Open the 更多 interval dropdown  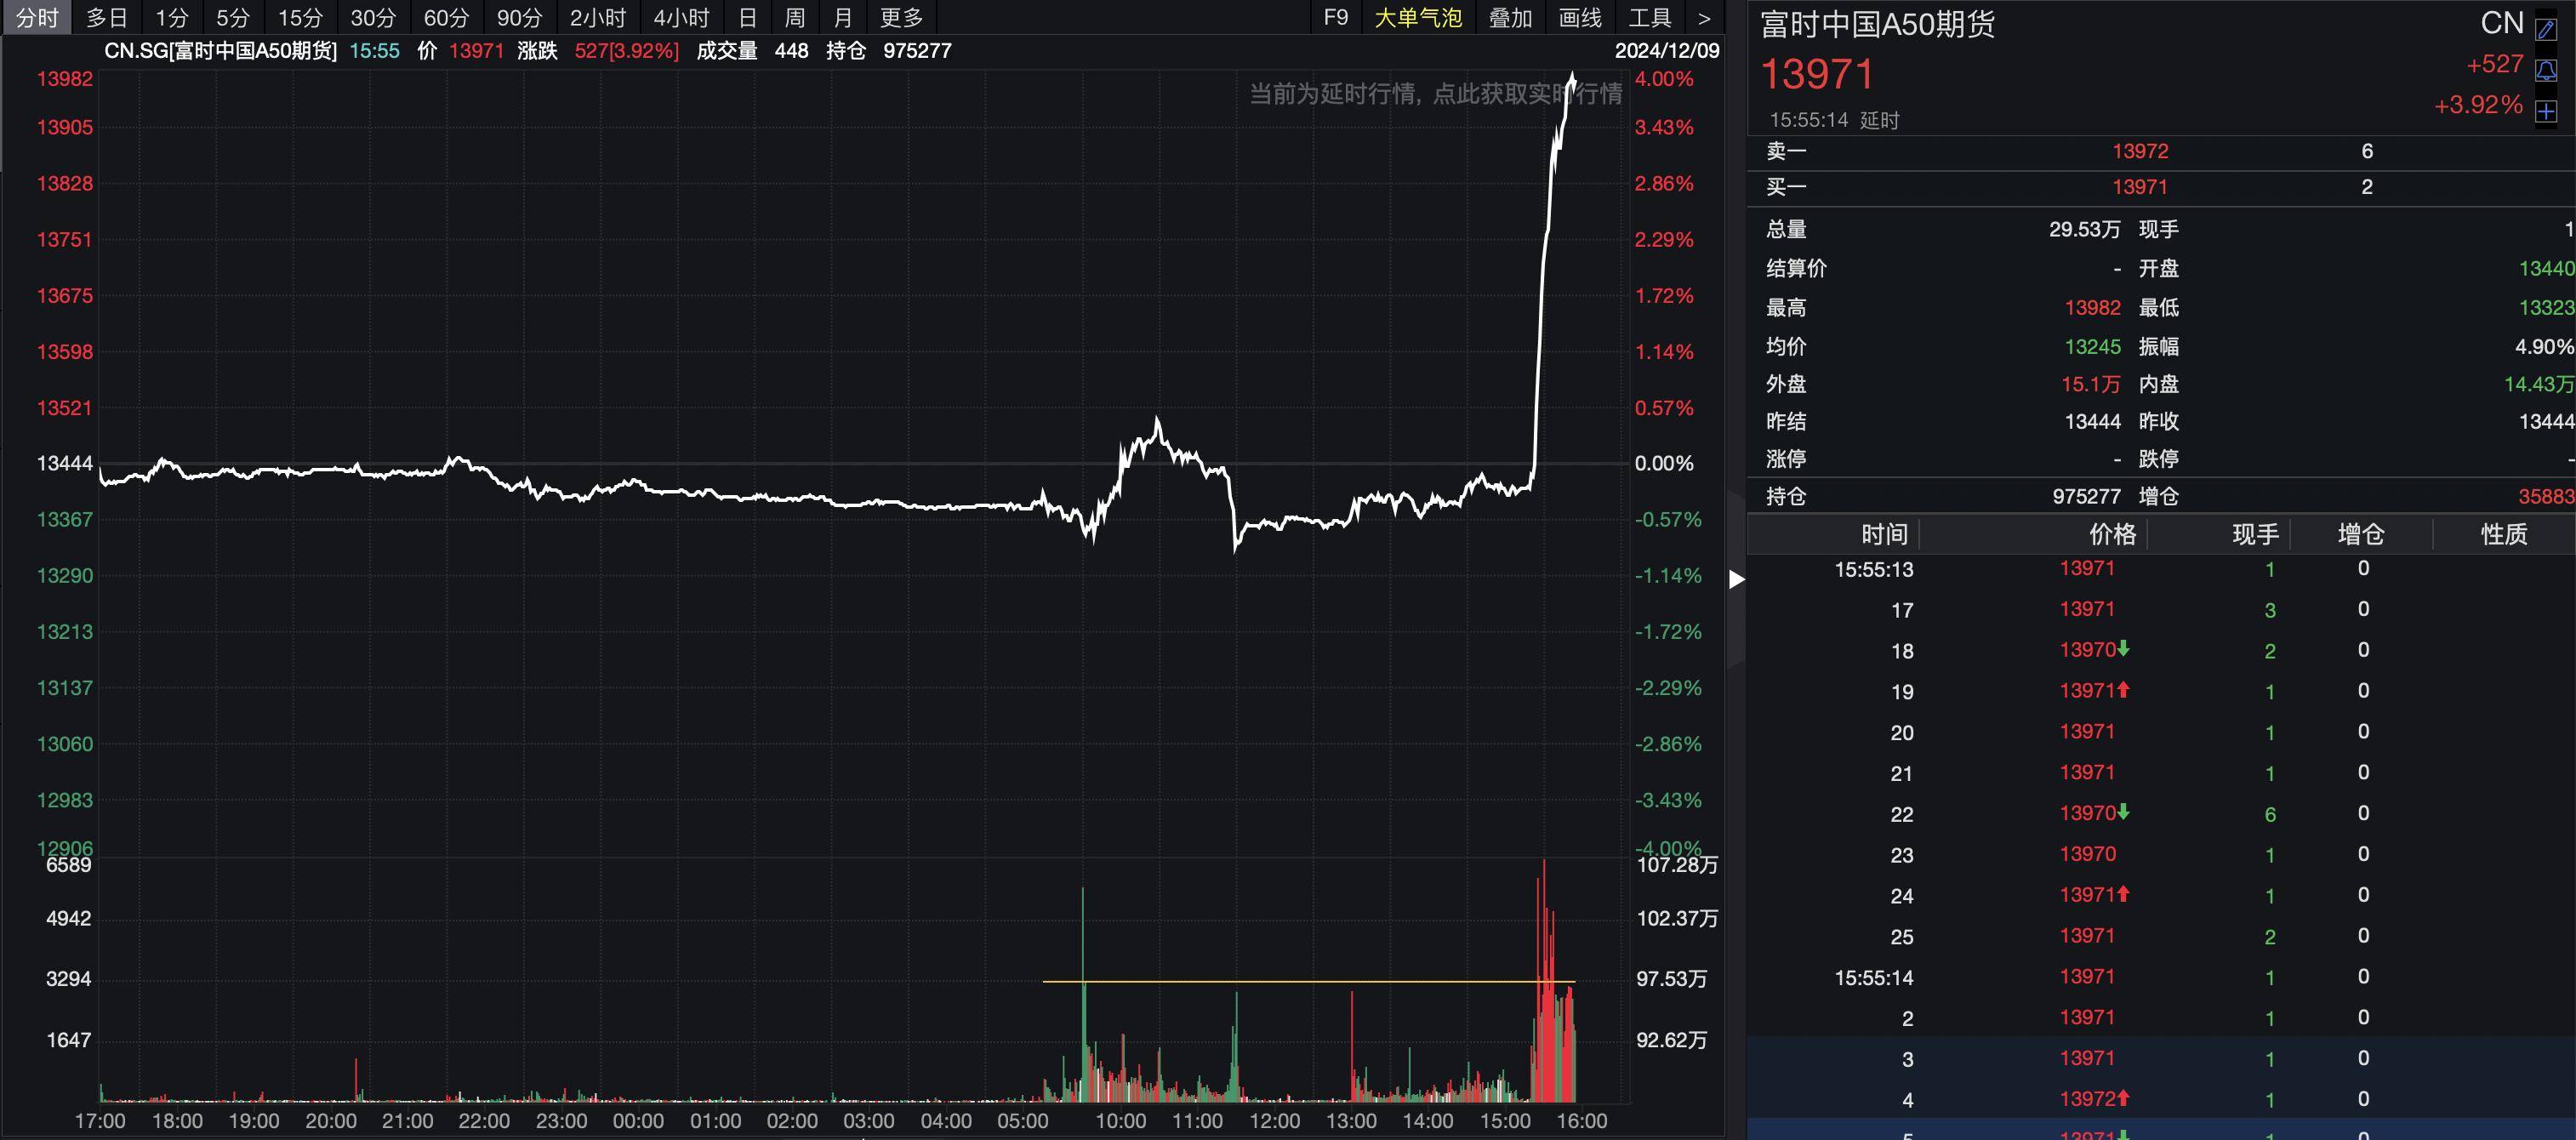click(900, 17)
